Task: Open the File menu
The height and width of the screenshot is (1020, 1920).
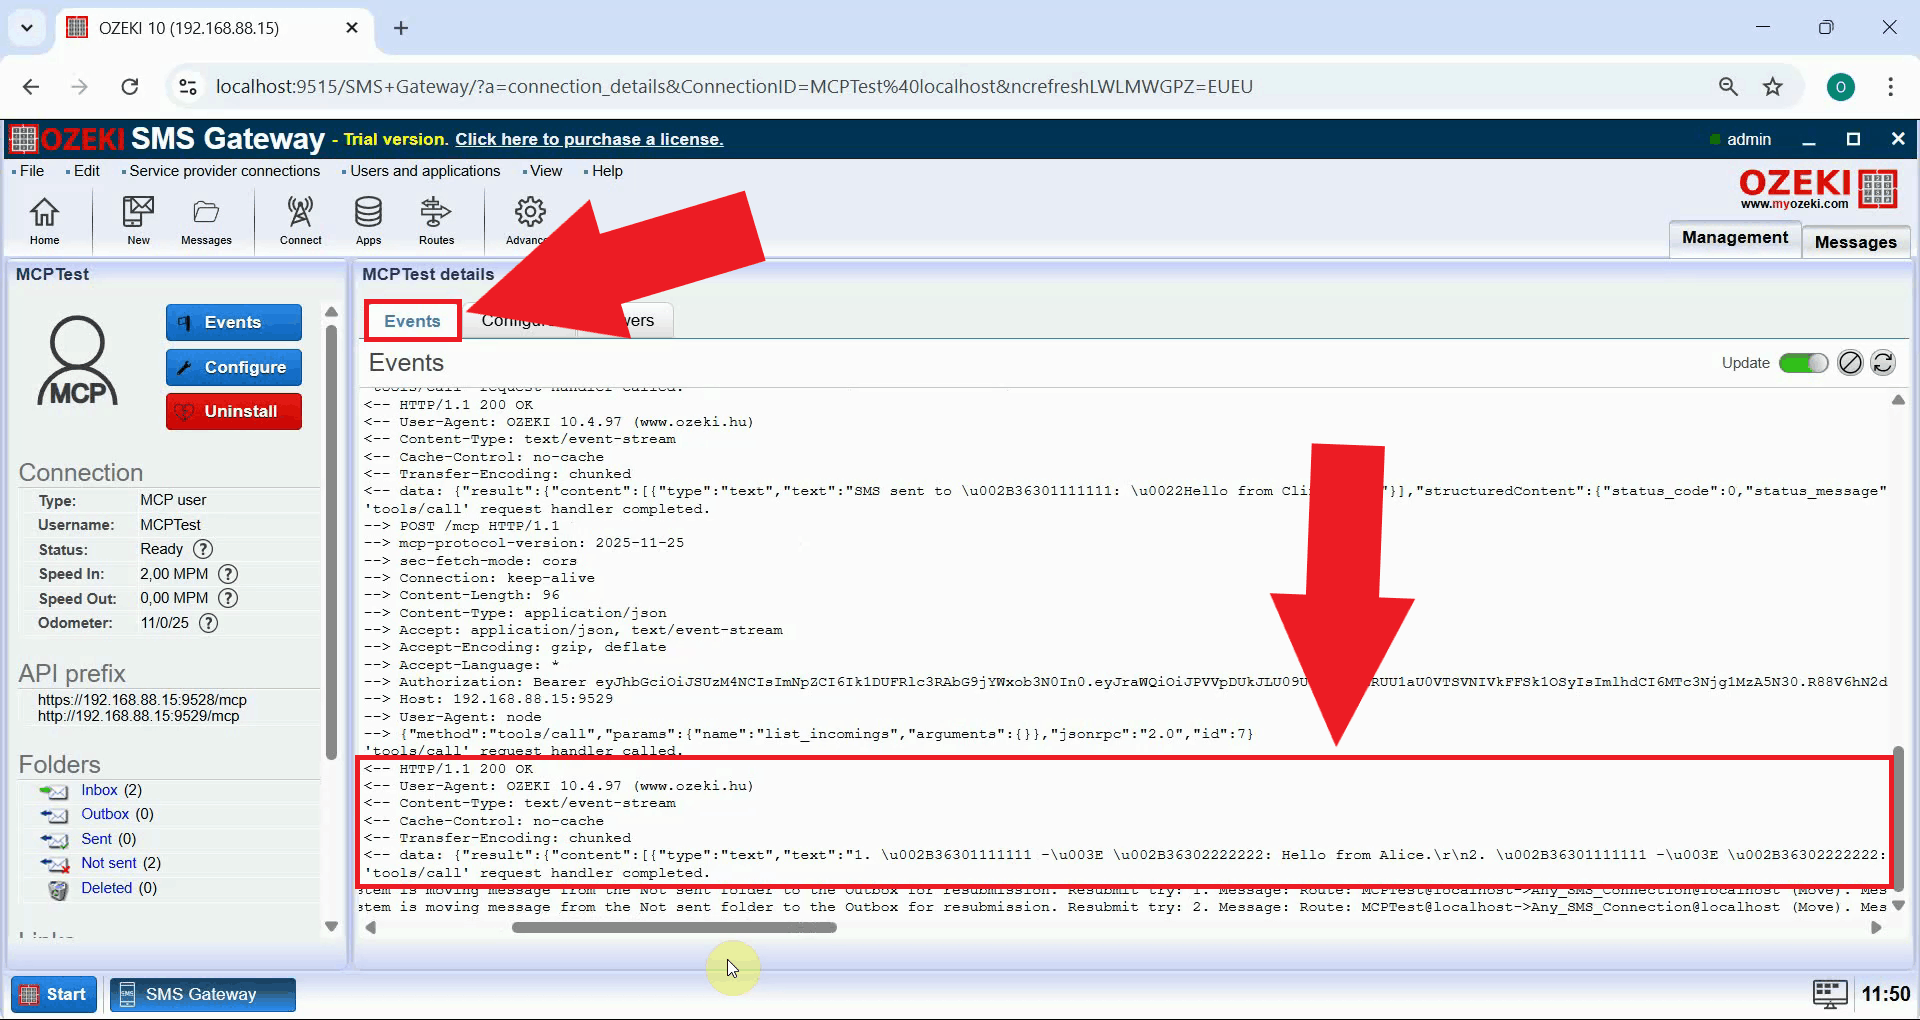Action: click(32, 171)
